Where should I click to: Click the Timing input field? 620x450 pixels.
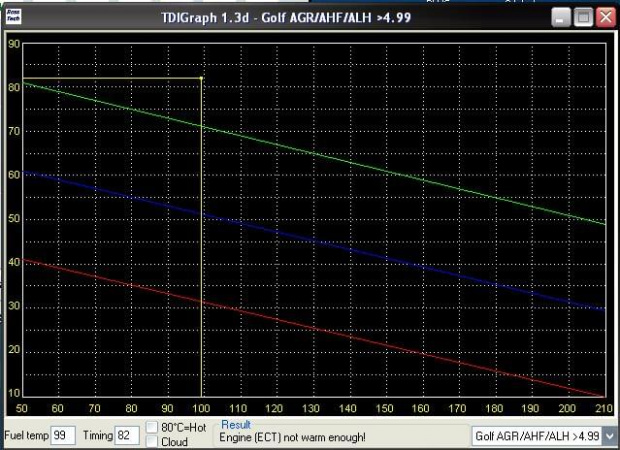click(127, 435)
